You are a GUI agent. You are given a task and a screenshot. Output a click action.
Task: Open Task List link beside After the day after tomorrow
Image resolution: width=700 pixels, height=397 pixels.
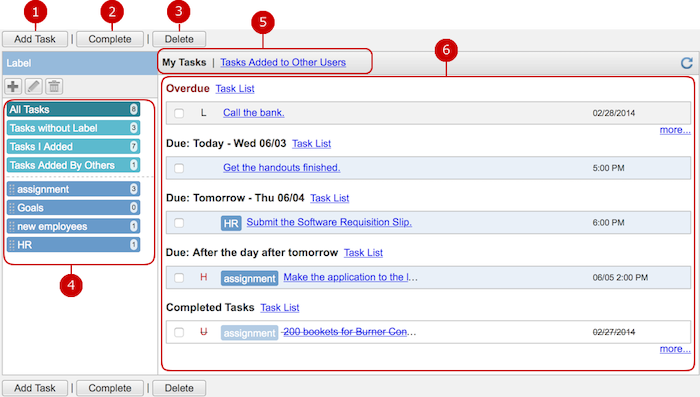[363, 253]
